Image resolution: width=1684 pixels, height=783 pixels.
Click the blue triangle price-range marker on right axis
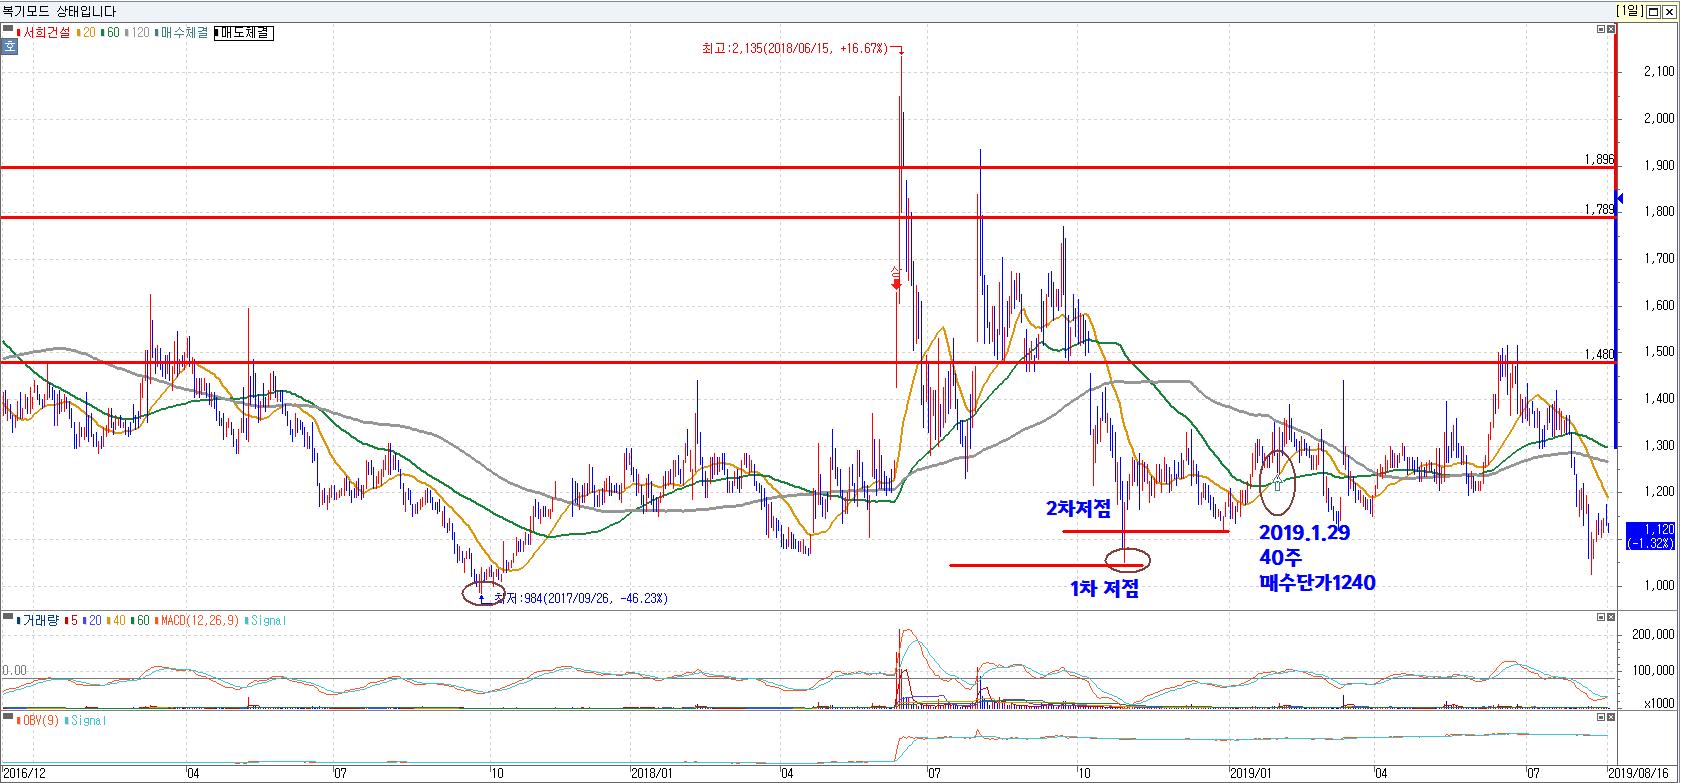point(1619,197)
